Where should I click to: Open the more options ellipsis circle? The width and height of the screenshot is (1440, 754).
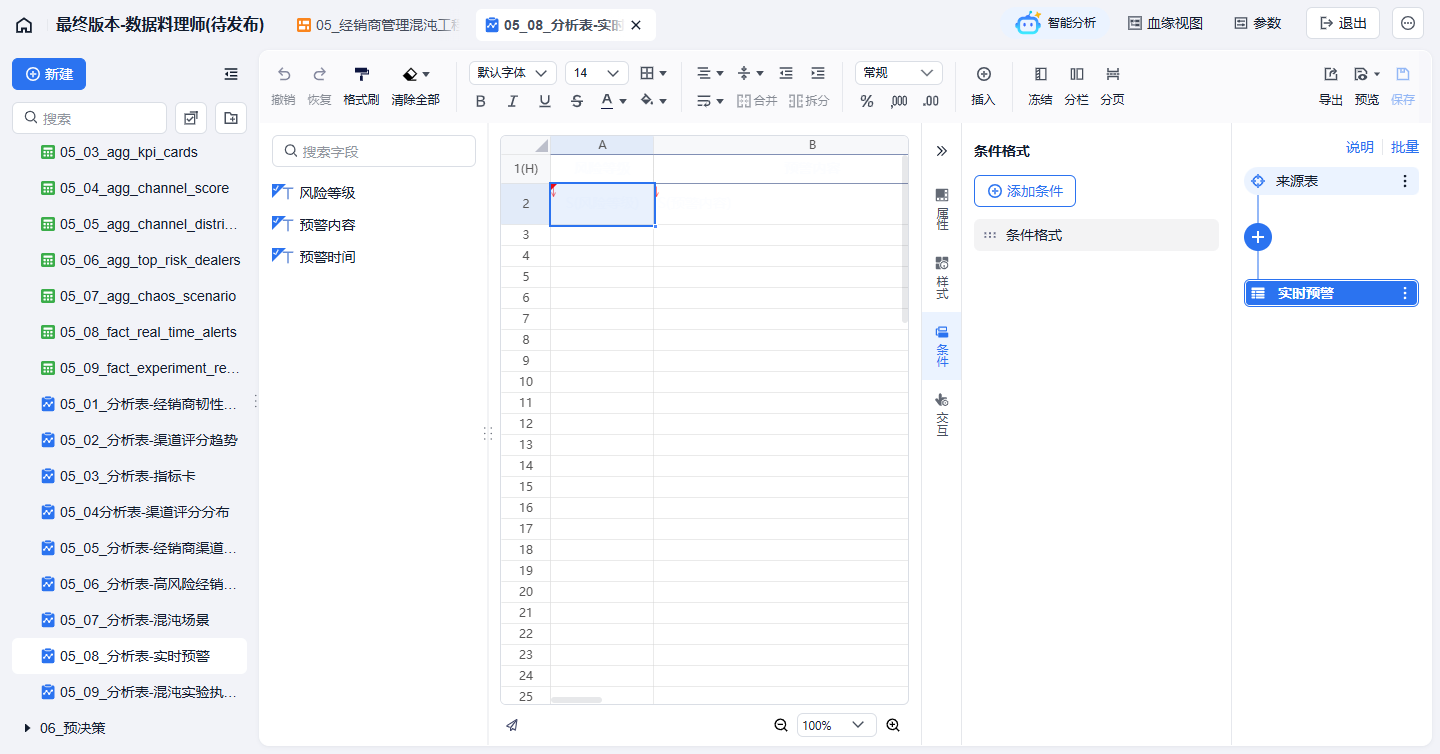click(1408, 23)
